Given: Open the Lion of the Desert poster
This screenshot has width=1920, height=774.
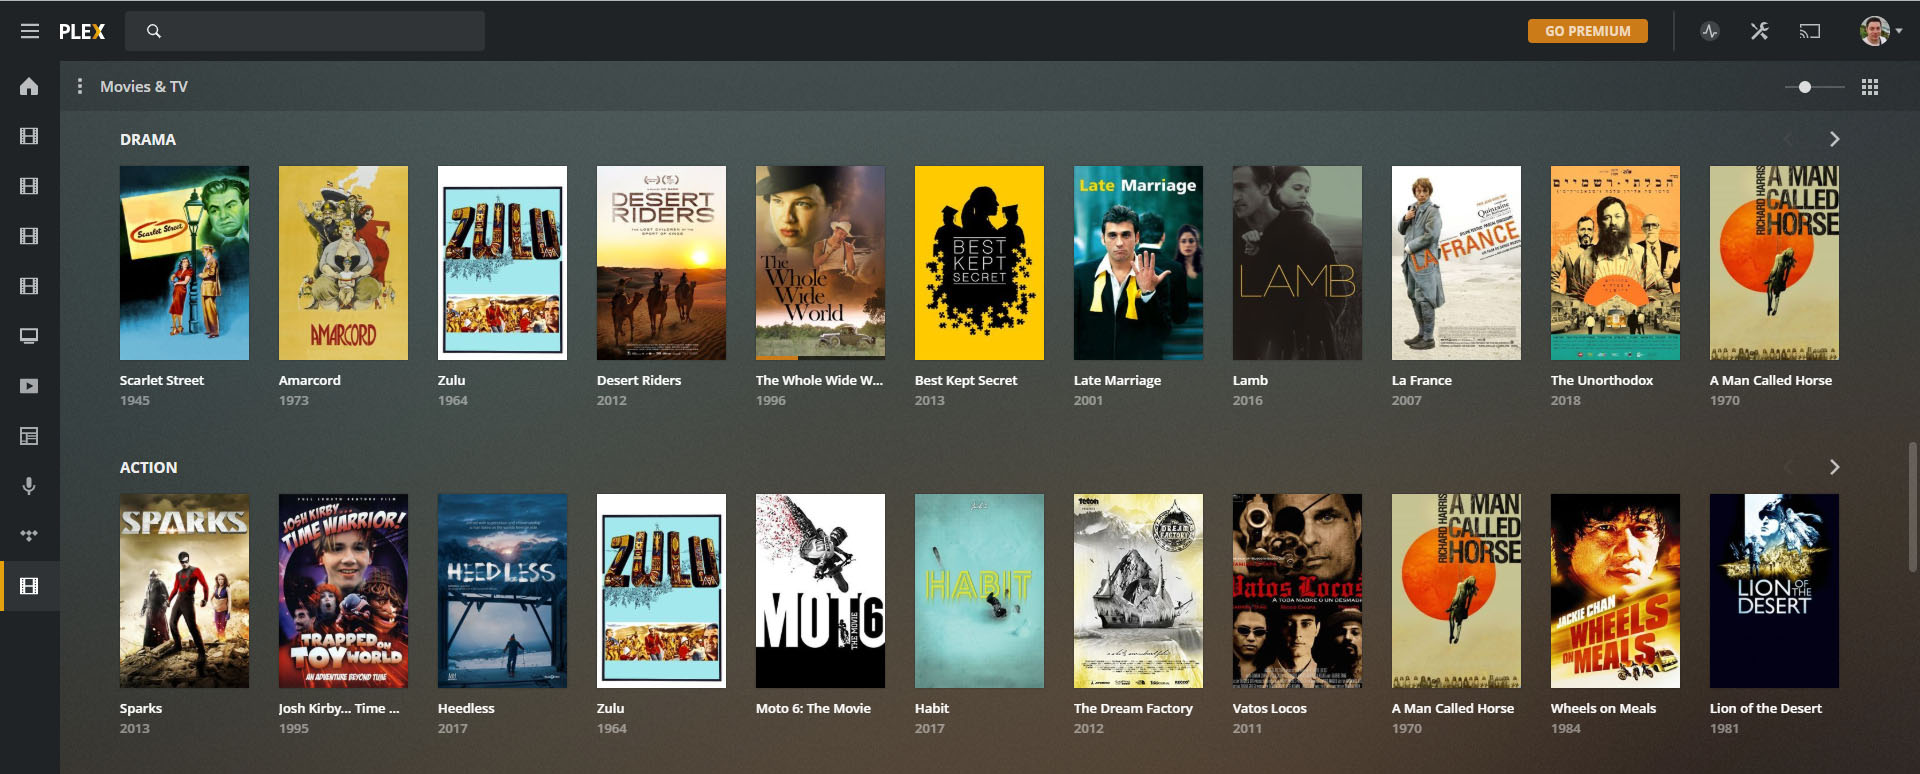Looking at the screenshot, I should coord(1774,591).
